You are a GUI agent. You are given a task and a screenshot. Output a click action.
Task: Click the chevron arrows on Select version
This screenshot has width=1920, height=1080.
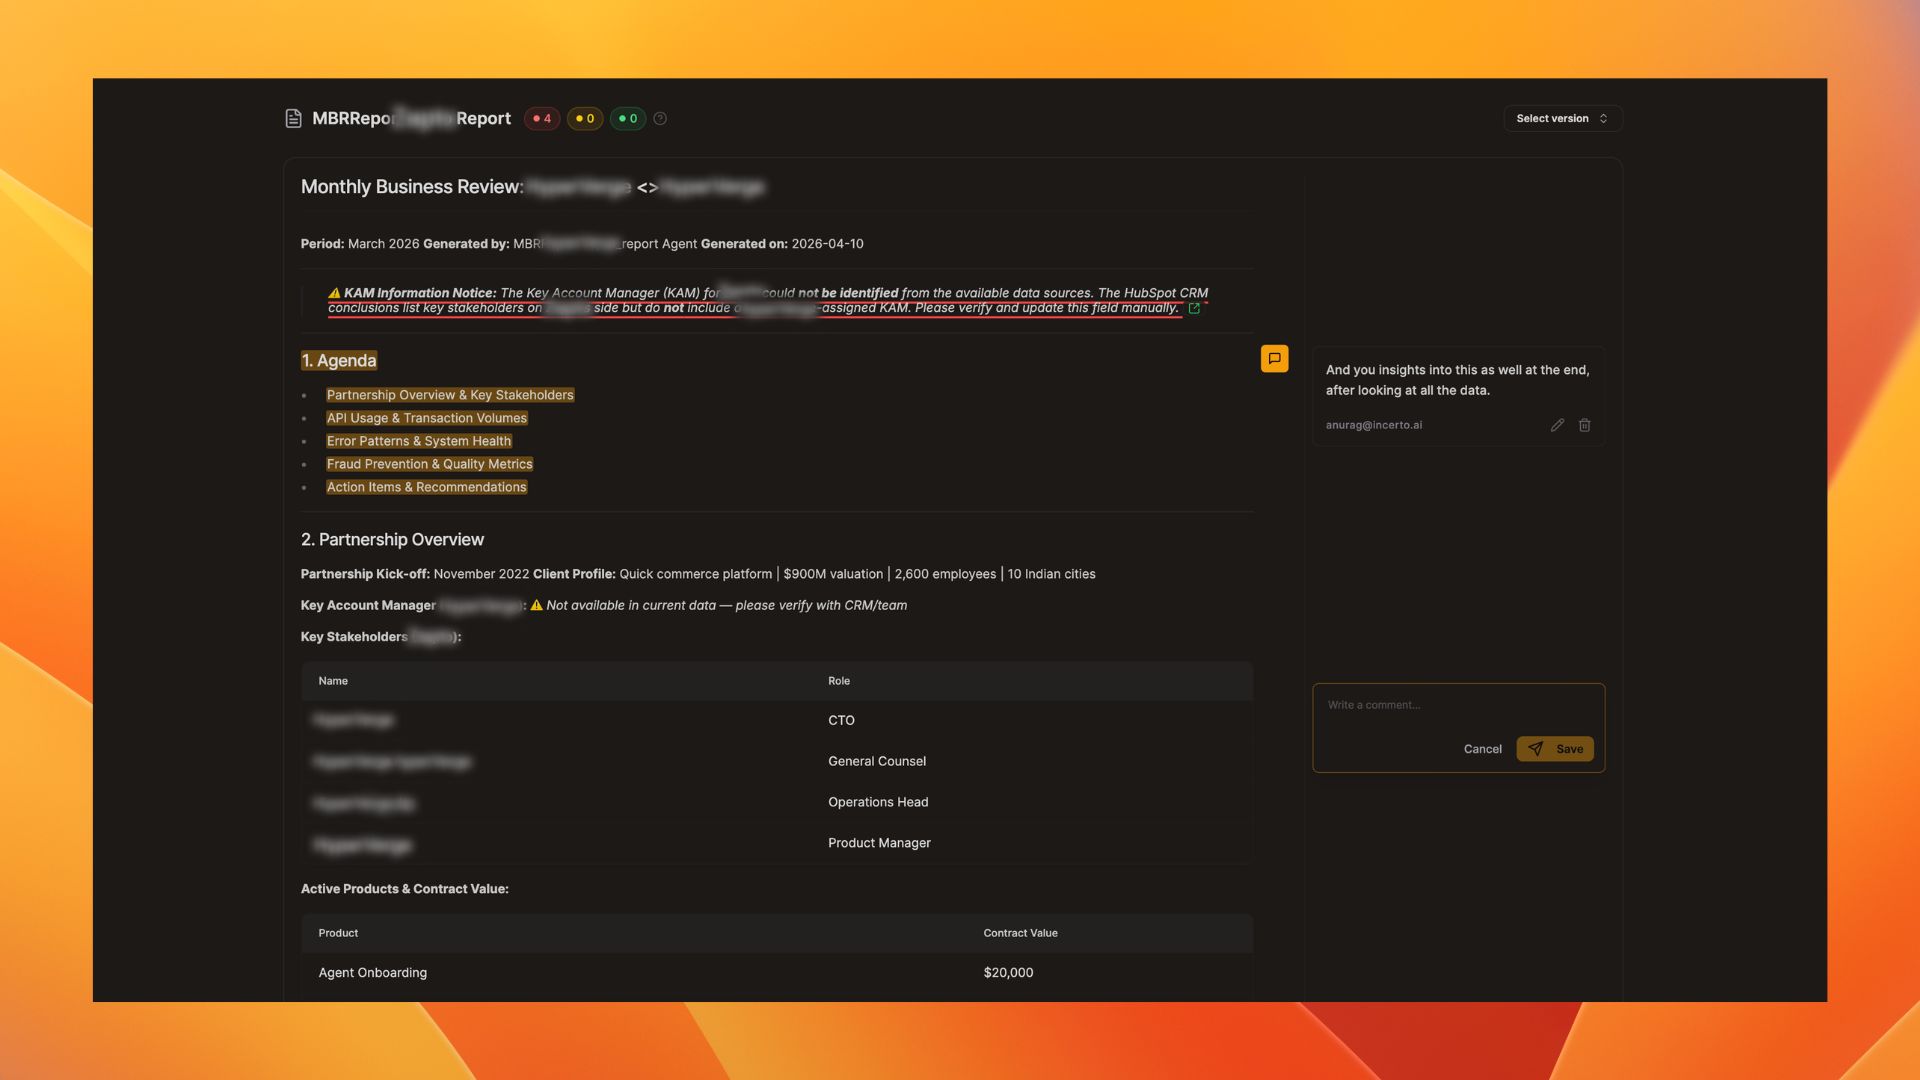coord(1604,119)
